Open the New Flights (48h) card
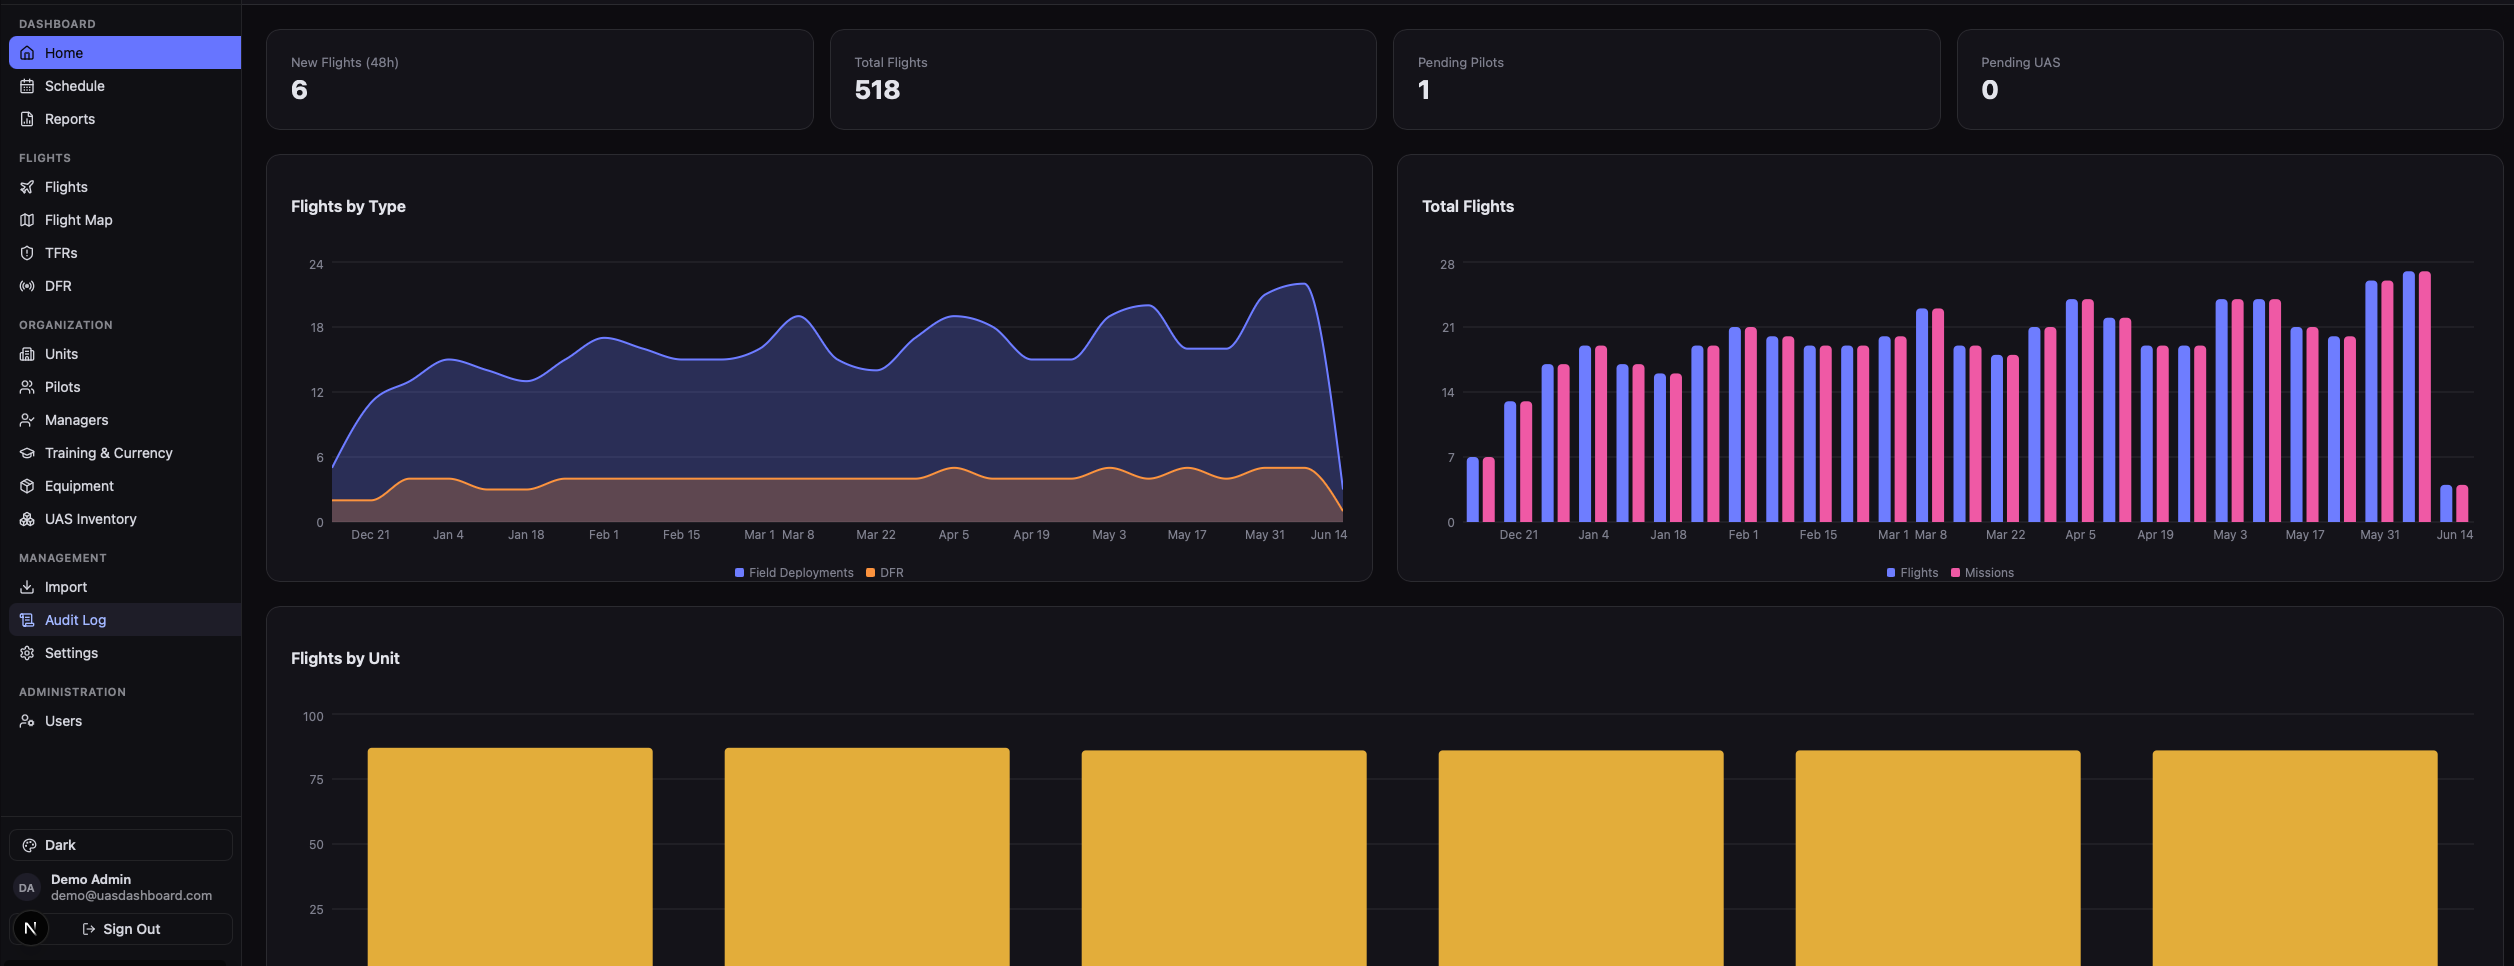This screenshot has width=2514, height=966. coord(540,79)
